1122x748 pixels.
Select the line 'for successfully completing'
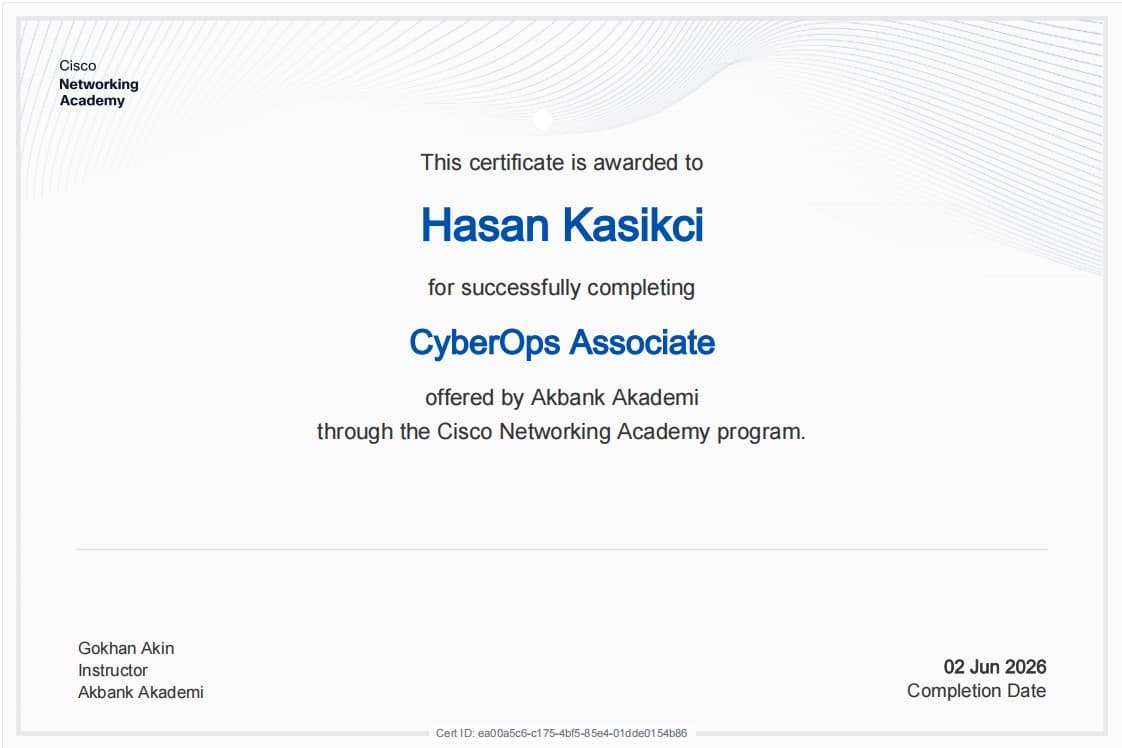click(562, 288)
